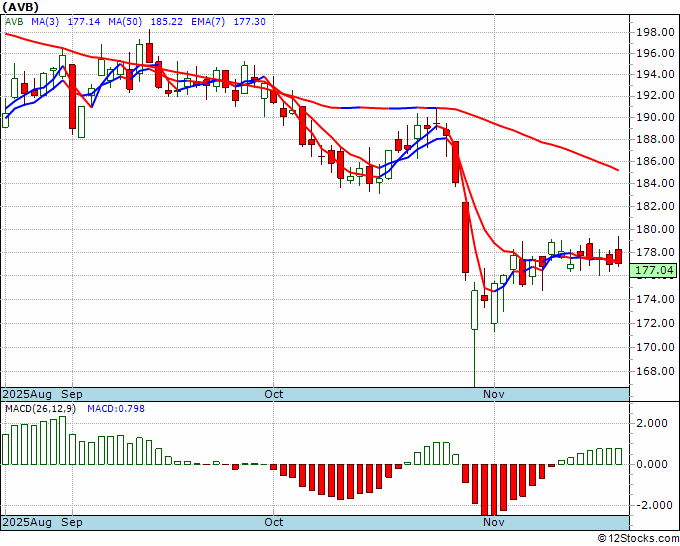Click the 188.00 price axis label
Viewport: 680px width, 546px height.
point(655,139)
